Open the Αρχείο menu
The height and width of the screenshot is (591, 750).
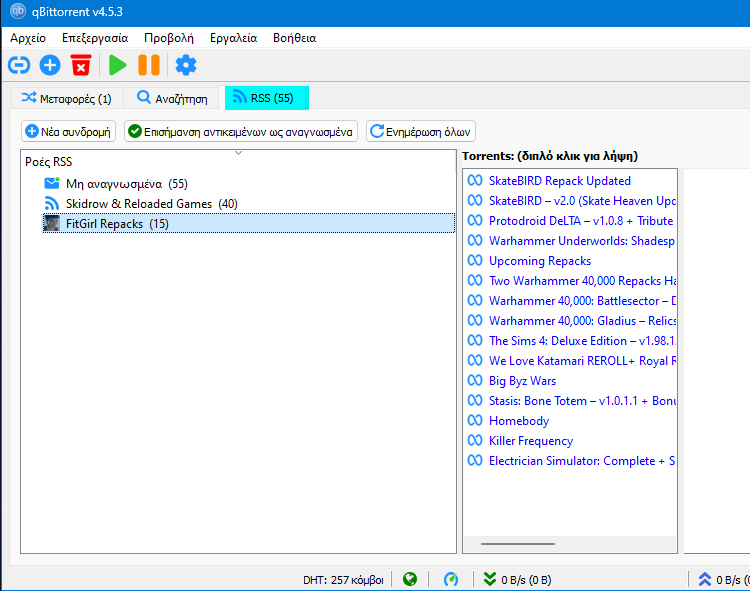[28, 38]
